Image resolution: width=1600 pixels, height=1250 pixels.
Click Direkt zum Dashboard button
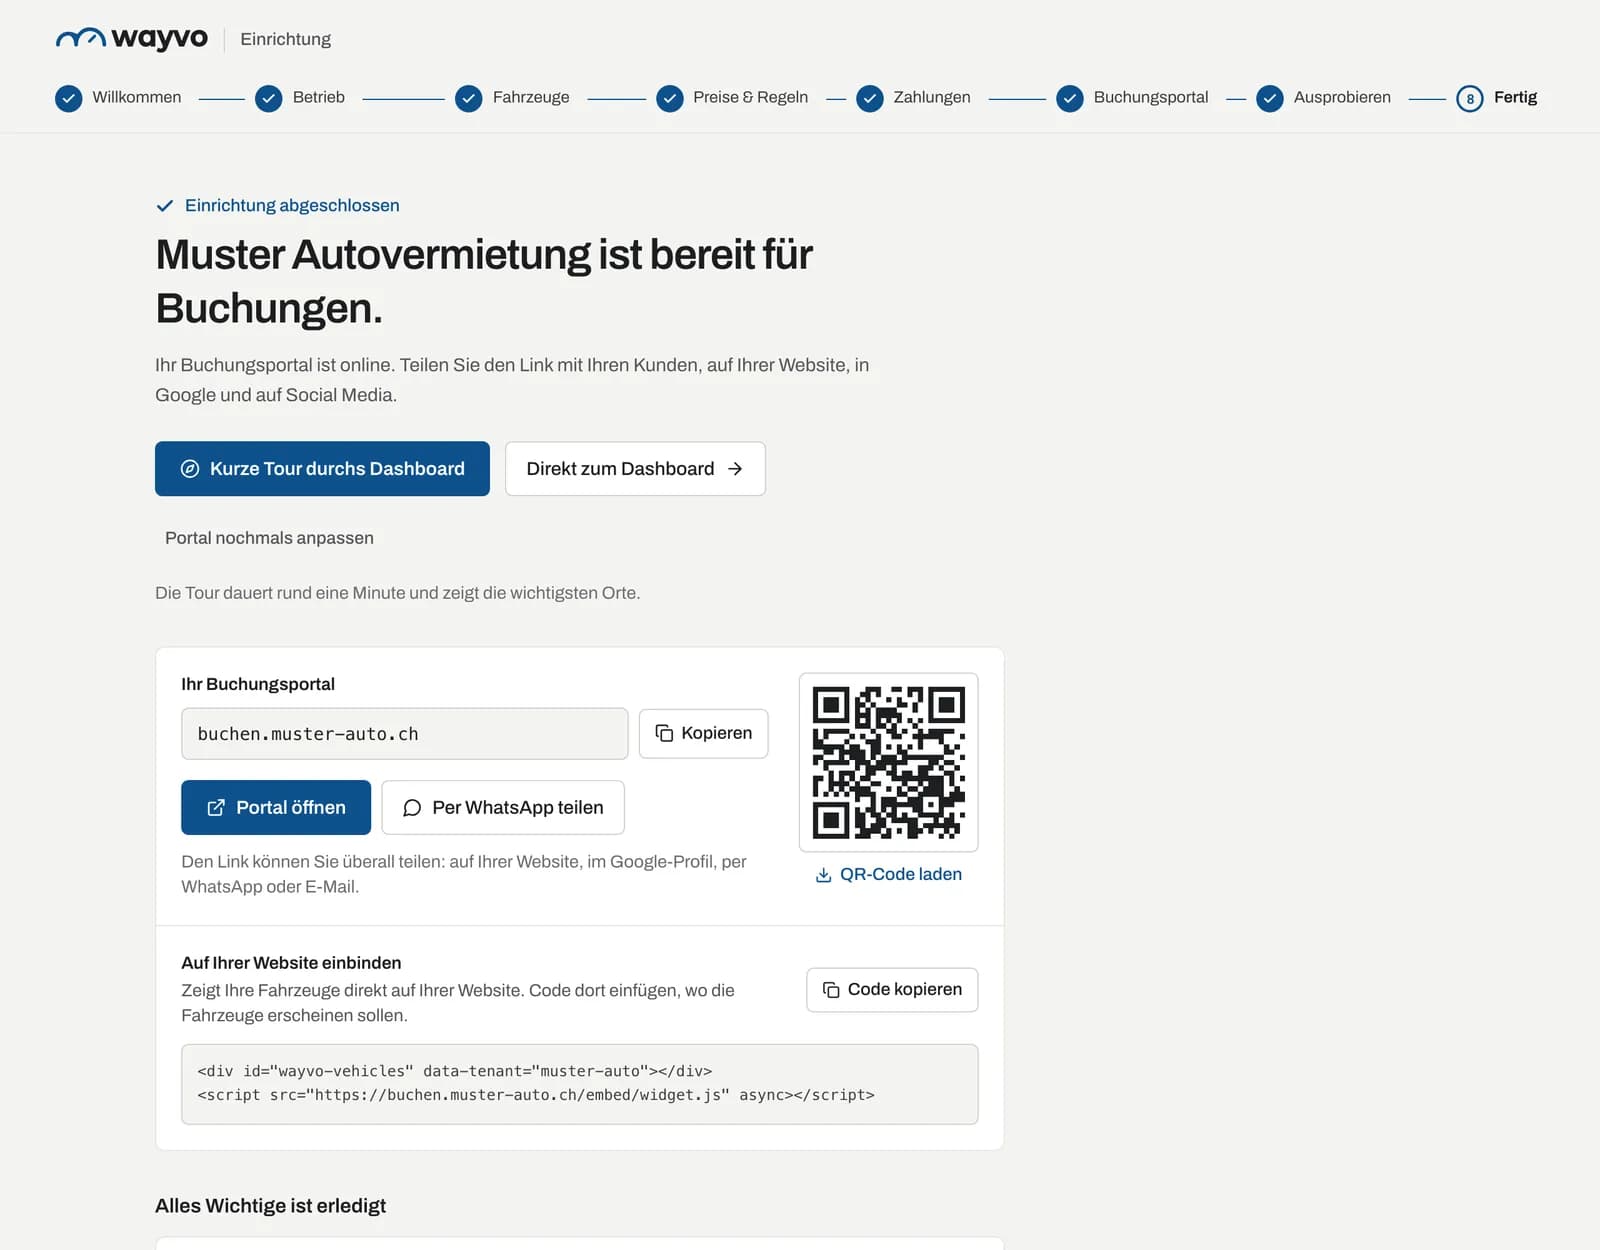pyautogui.click(x=635, y=468)
